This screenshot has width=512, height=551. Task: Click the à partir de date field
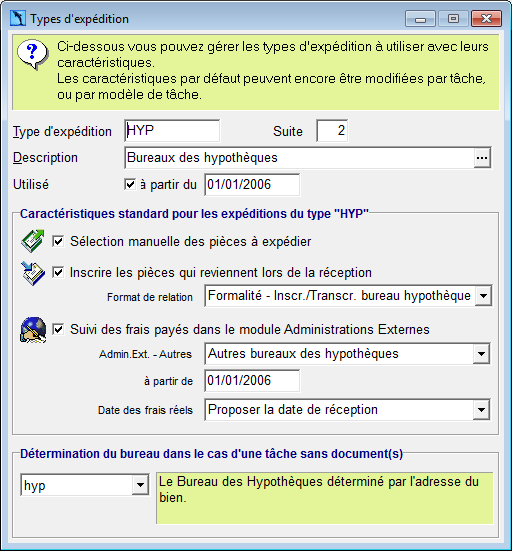point(252,381)
